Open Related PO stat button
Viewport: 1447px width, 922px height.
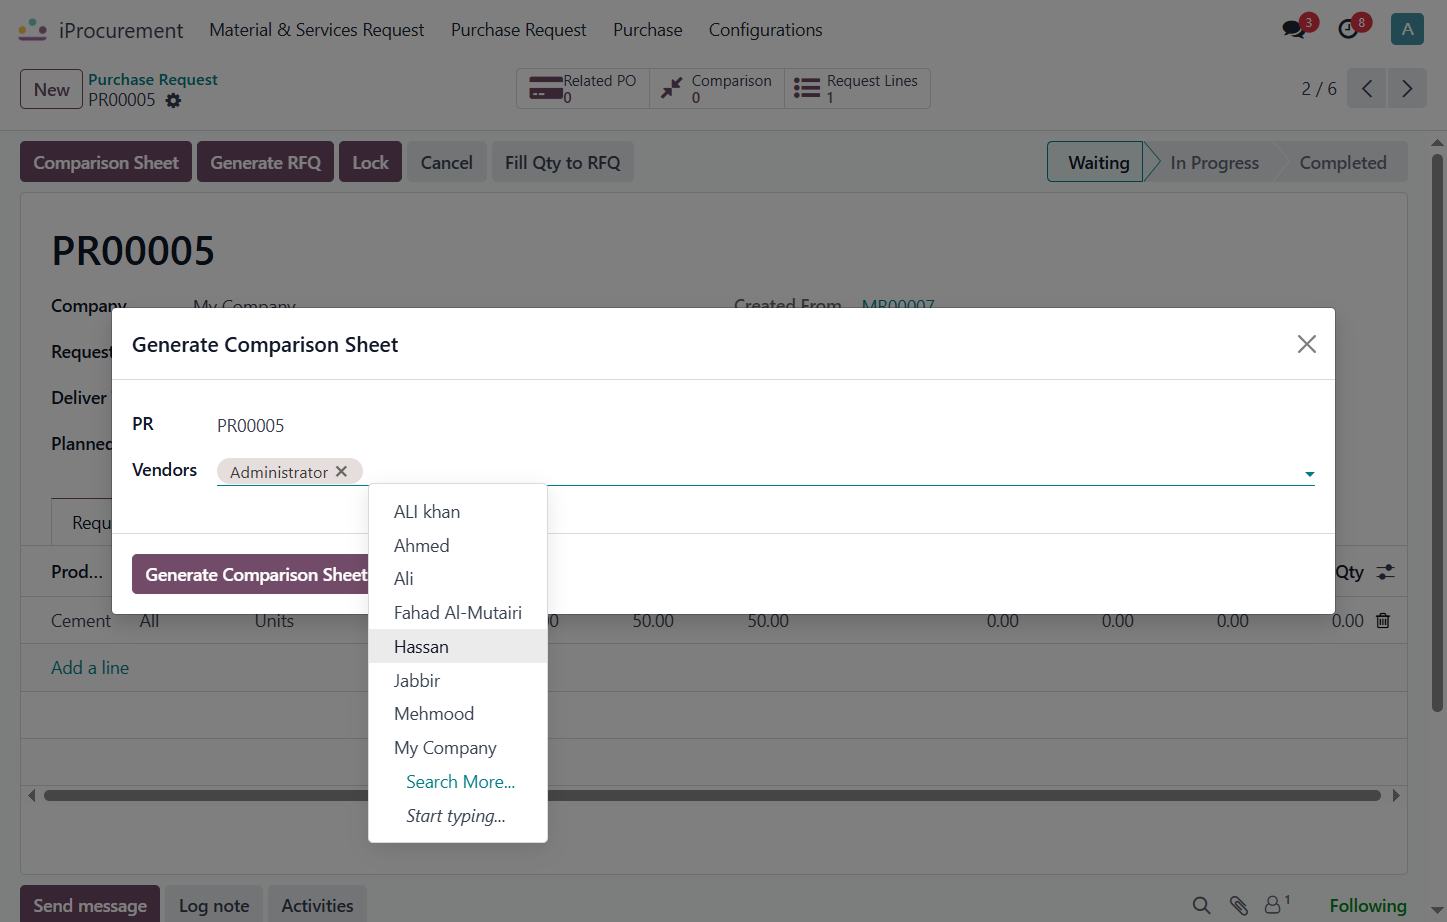tap(583, 88)
